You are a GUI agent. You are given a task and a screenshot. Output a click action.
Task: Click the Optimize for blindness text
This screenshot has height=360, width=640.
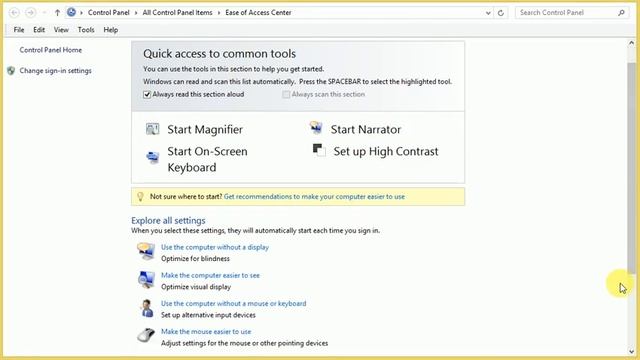(195, 259)
